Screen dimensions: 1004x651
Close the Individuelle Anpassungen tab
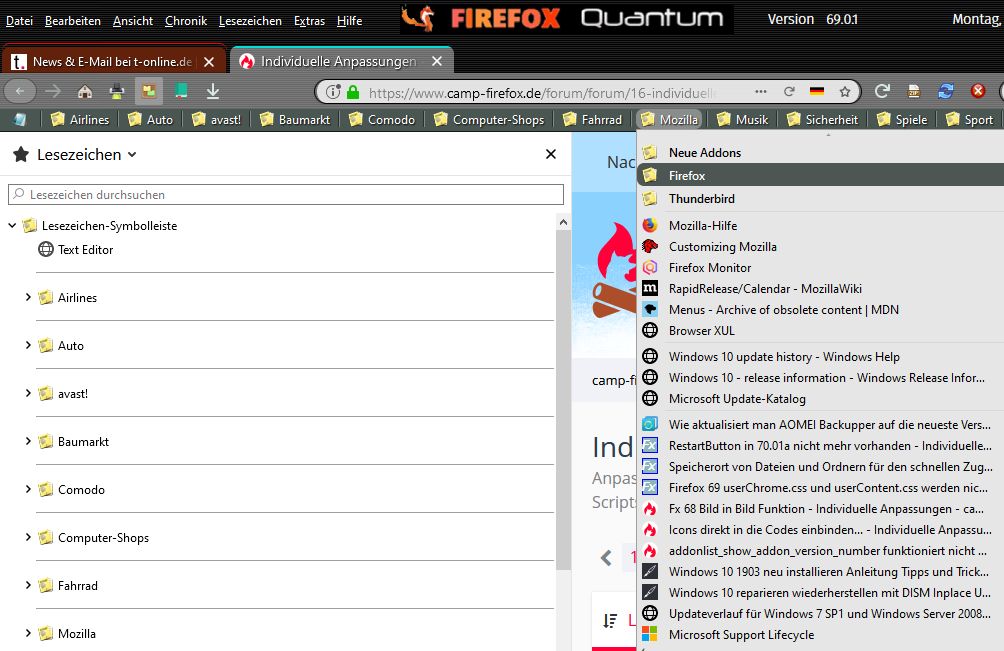coord(437,61)
